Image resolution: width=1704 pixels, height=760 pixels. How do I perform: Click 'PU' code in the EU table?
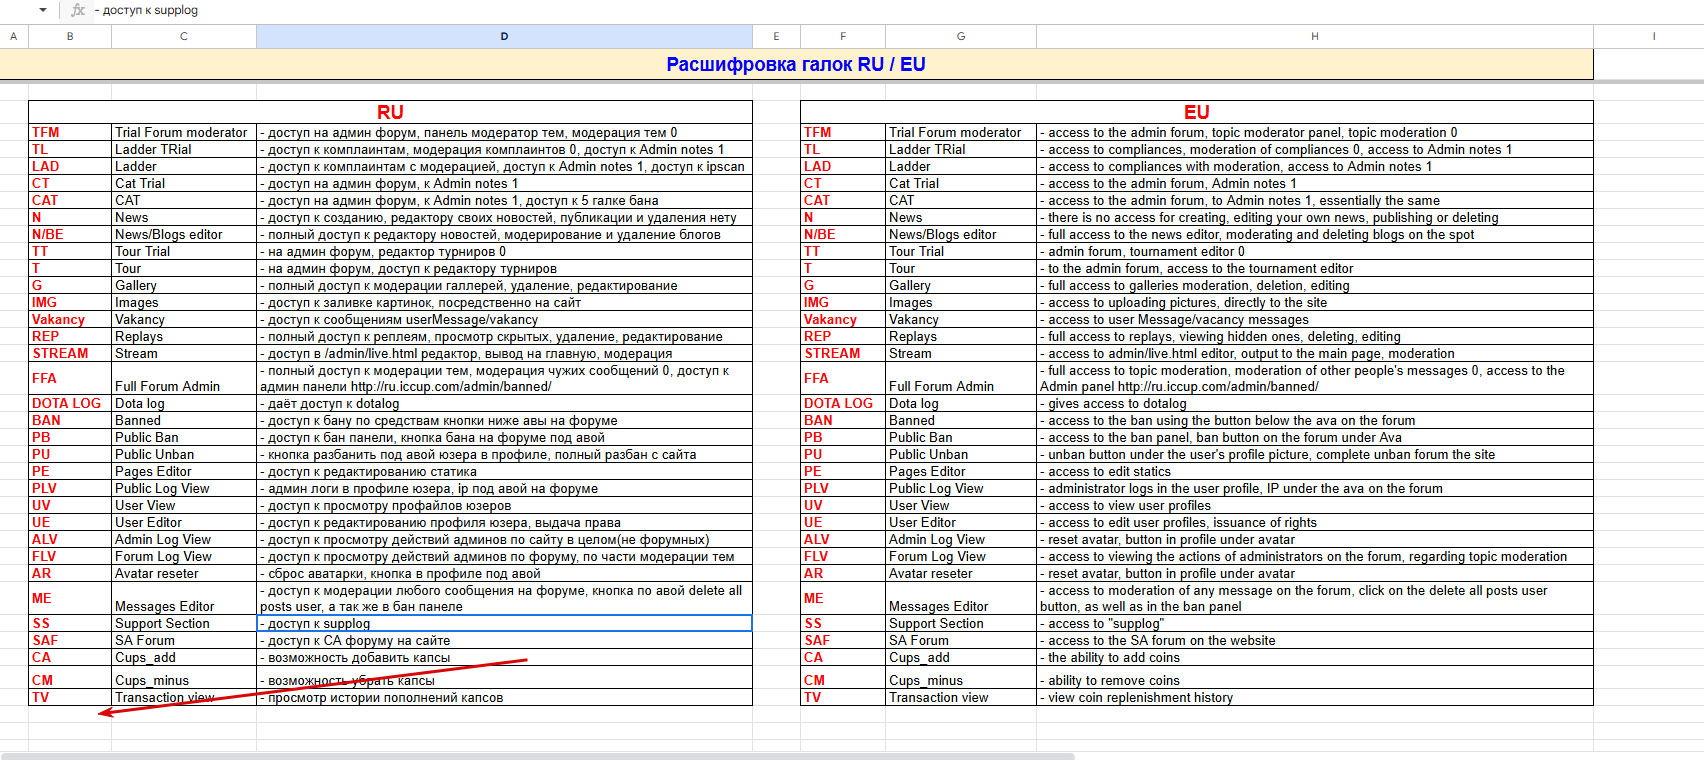pyautogui.click(x=813, y=454)
